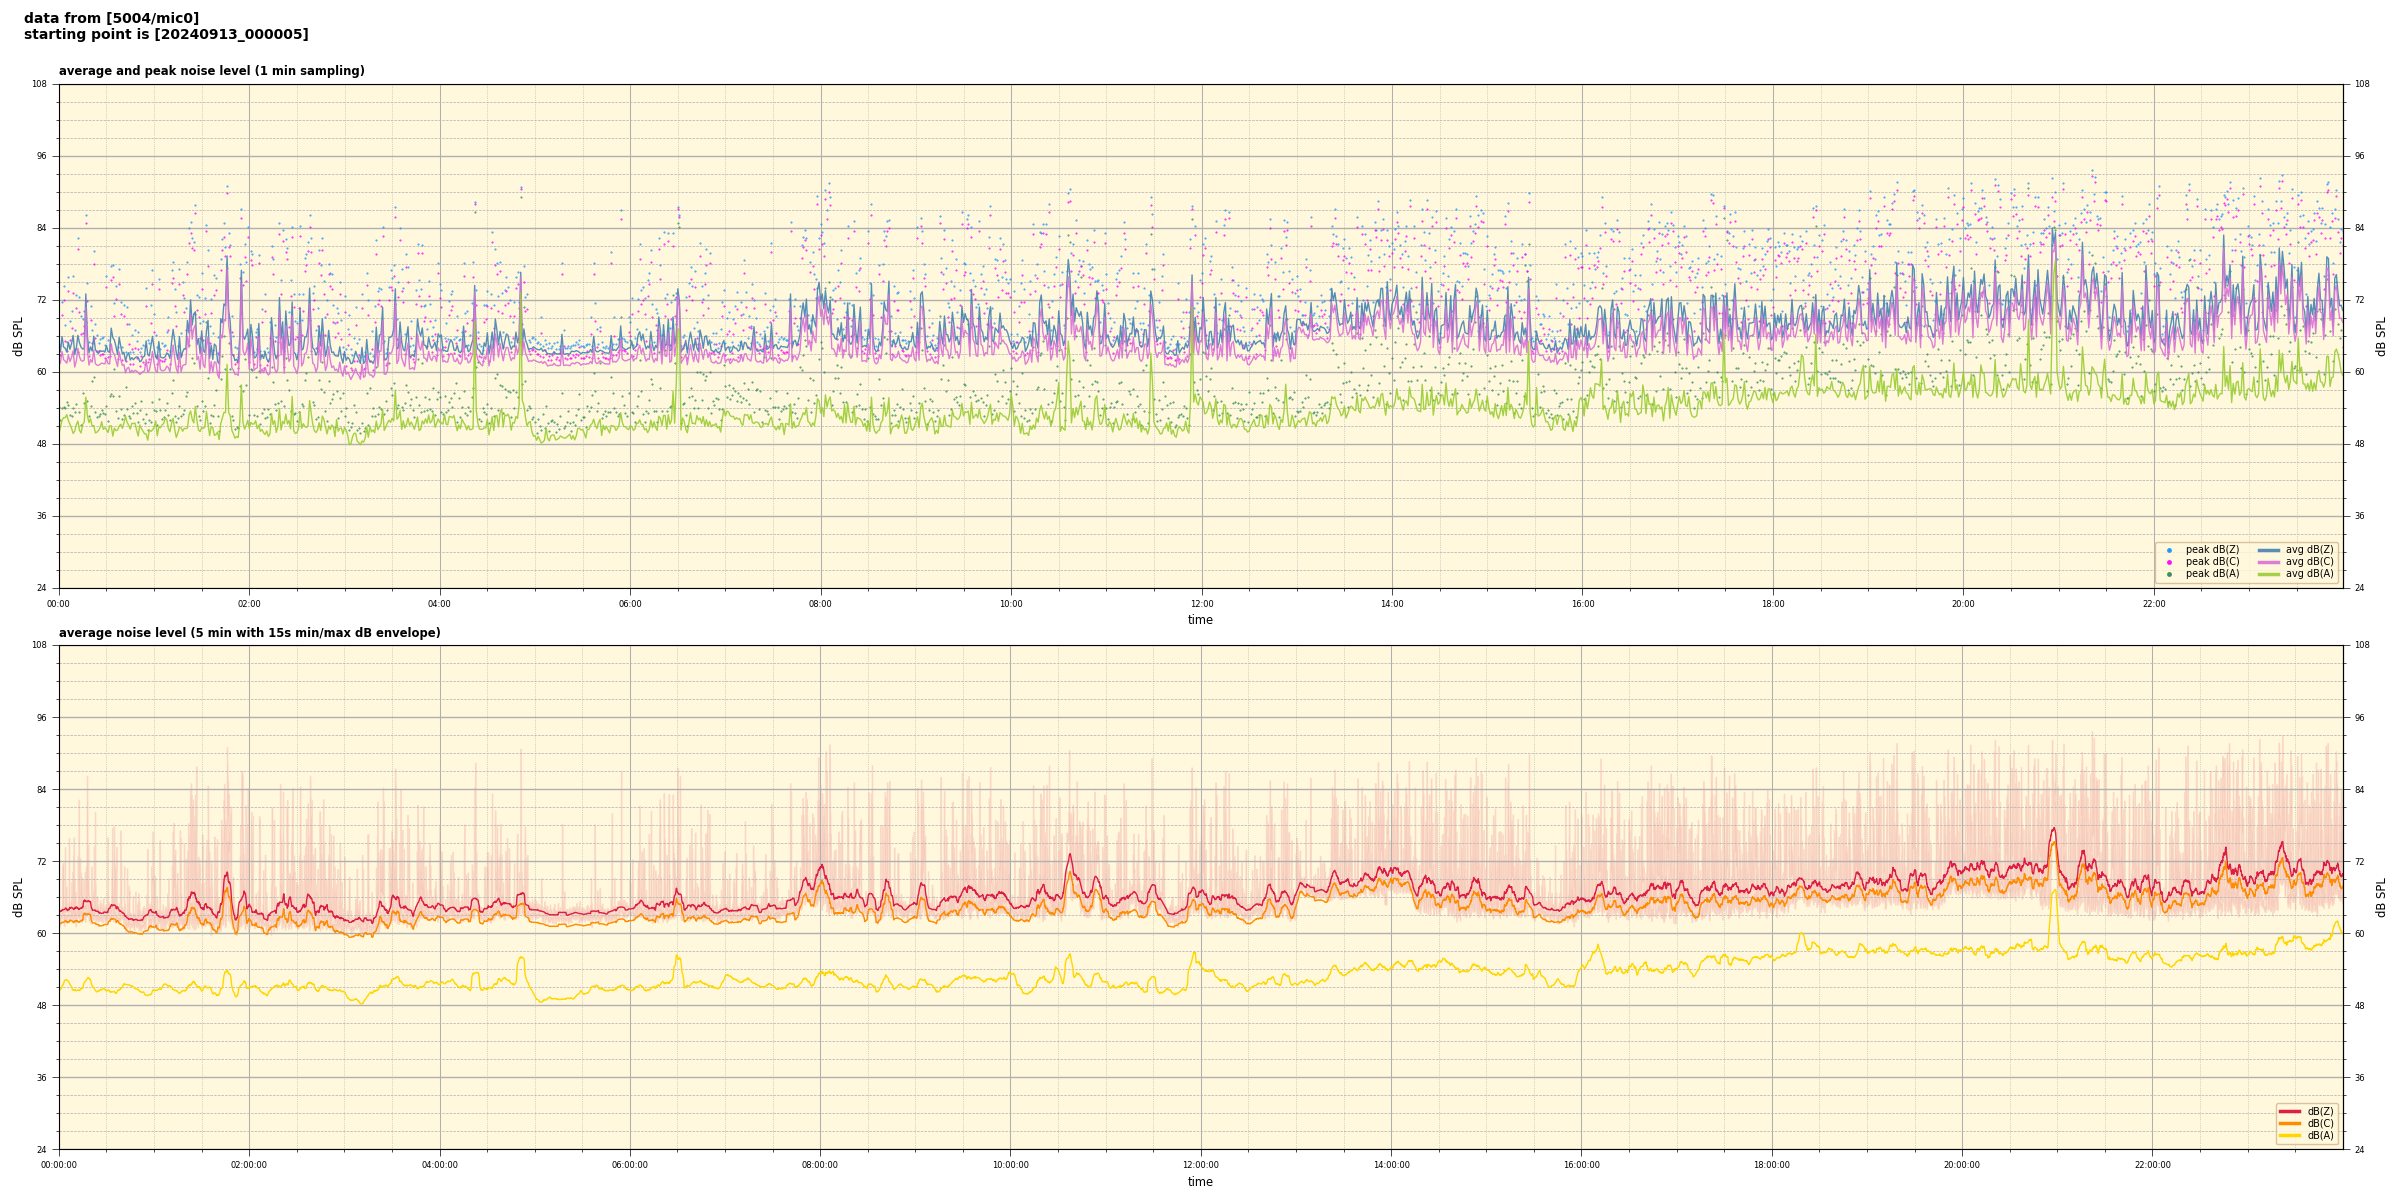
Task: Click left 'dB SPL' axis label on top chart
Action: coord(18,336)
